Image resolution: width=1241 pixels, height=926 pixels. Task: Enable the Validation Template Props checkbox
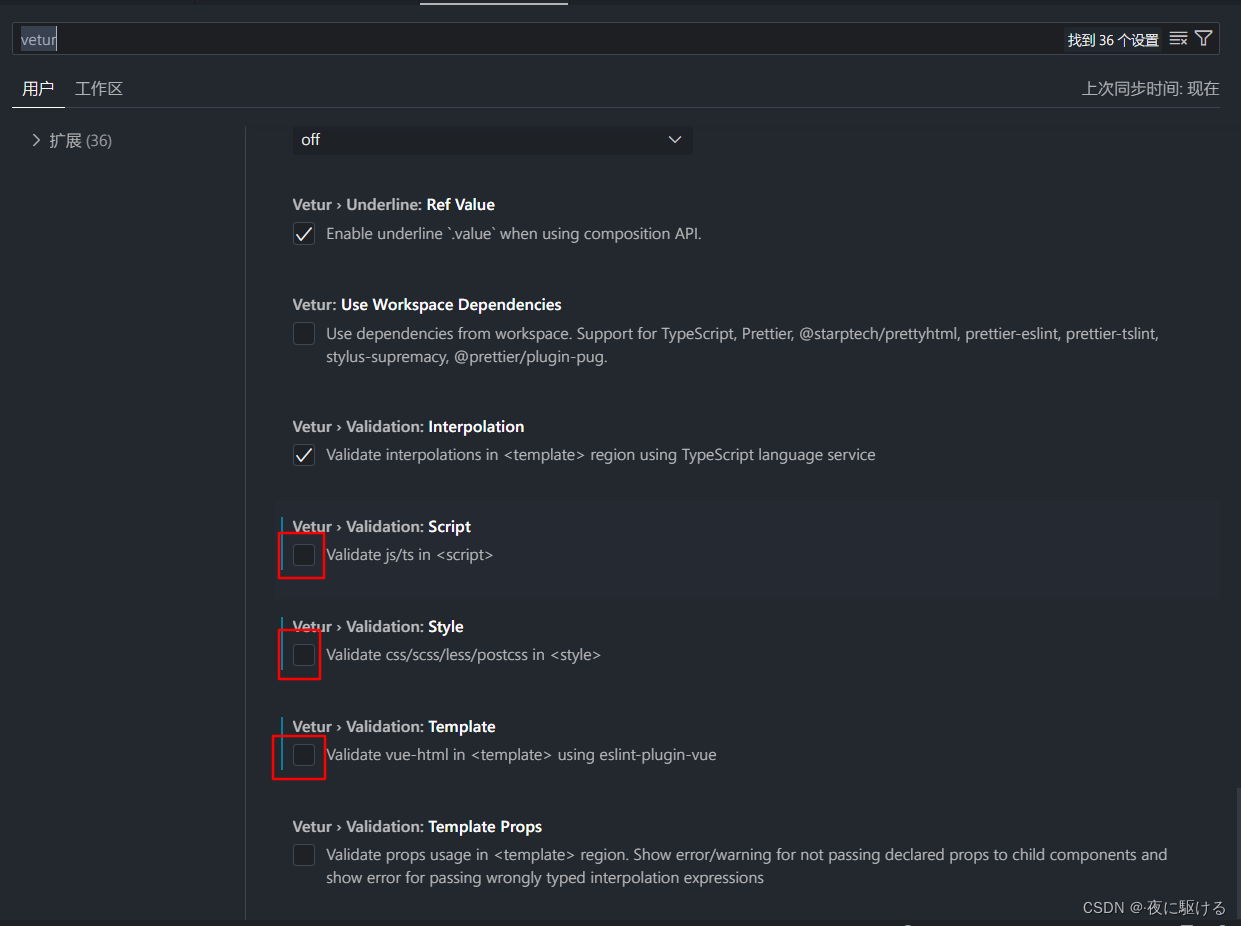coord(304,855)
